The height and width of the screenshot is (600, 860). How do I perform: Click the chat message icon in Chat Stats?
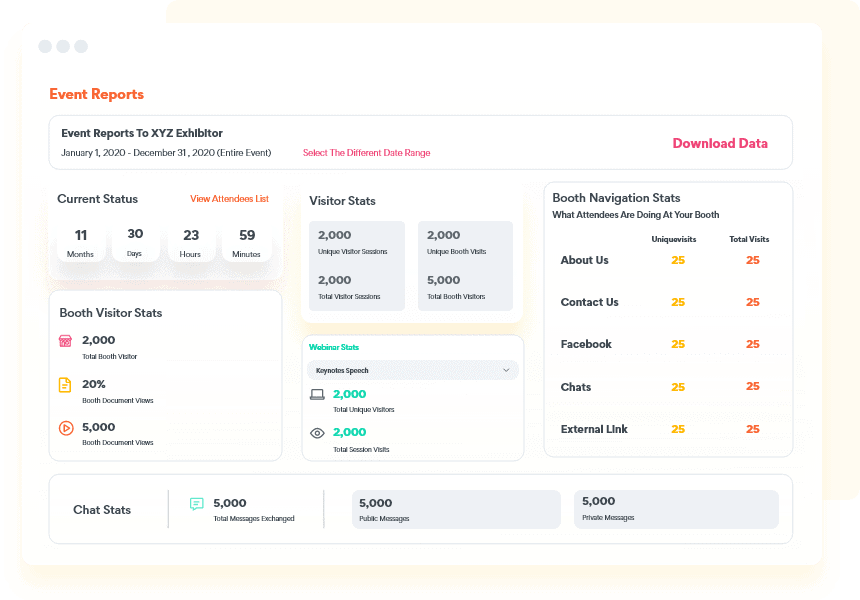(197, 504)
